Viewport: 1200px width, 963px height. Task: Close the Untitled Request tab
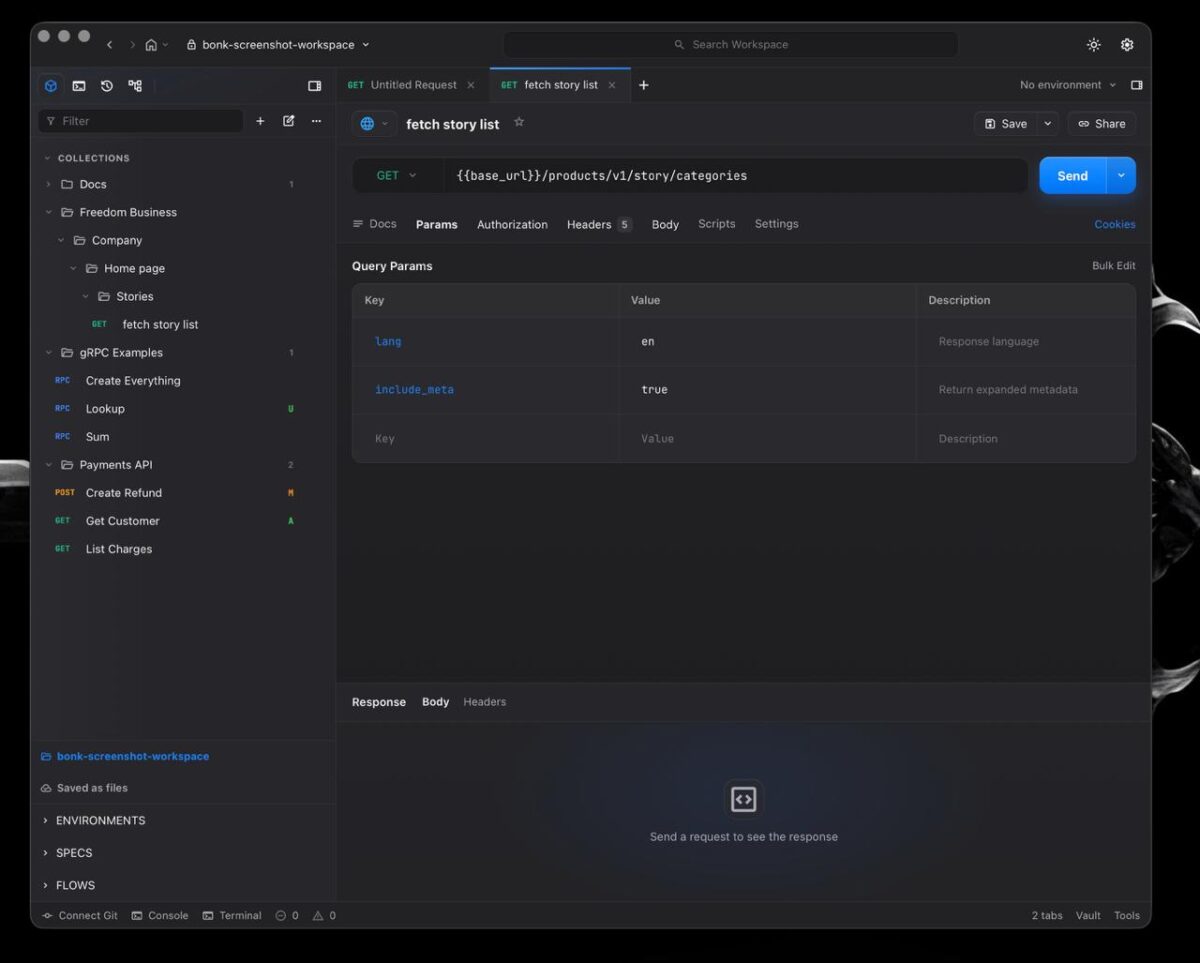(x=471, y=85)
